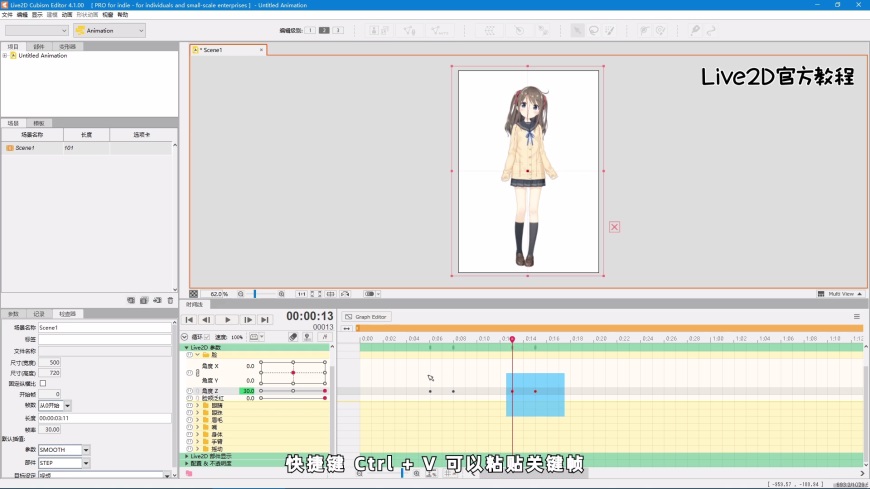The image size is (870, 489).
Task: Click the lasso selection tool in top toolbar
Action: coord(594,31)
